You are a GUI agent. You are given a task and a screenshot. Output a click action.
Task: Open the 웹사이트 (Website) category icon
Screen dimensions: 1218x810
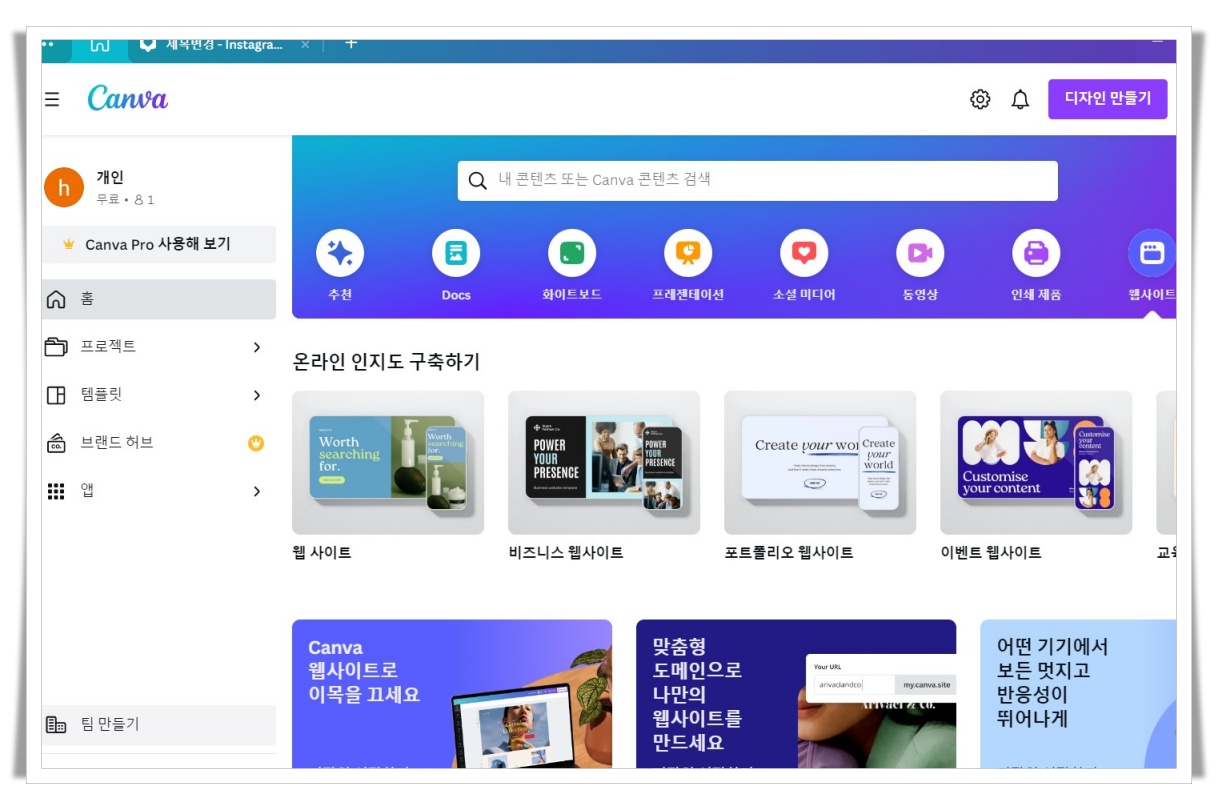pyautogui.click(x=1151, y=253)
